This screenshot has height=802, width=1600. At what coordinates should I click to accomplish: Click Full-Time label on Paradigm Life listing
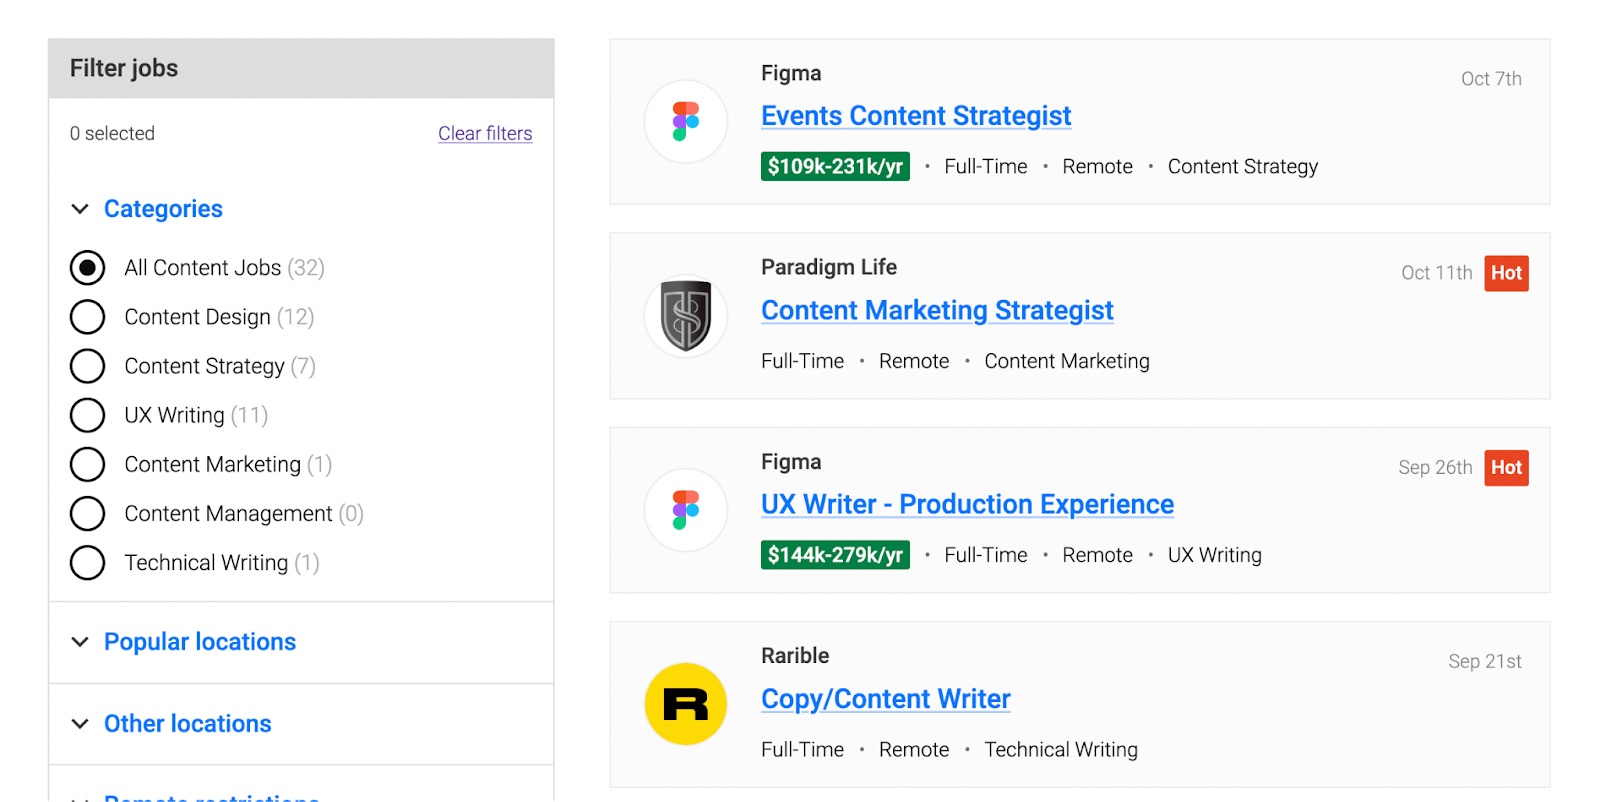point(802,361)
